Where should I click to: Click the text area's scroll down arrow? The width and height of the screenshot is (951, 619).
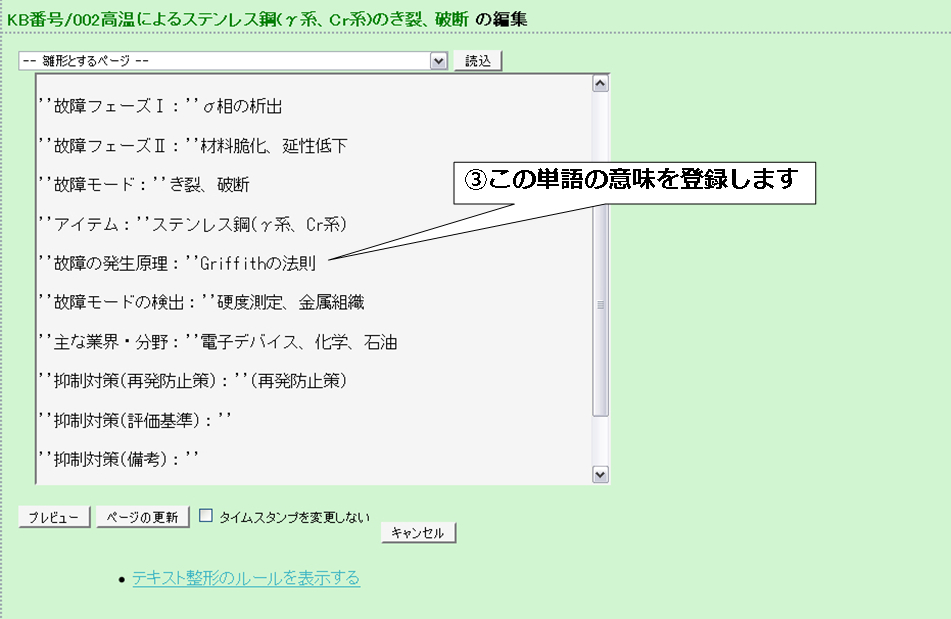tap(600, 474)
